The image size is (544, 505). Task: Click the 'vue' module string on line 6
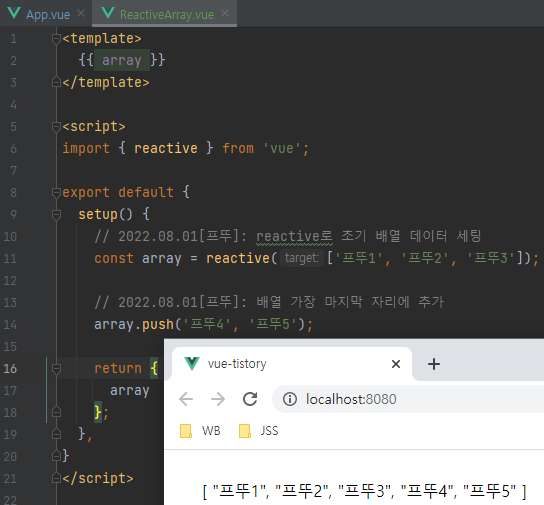pos(282,149)
